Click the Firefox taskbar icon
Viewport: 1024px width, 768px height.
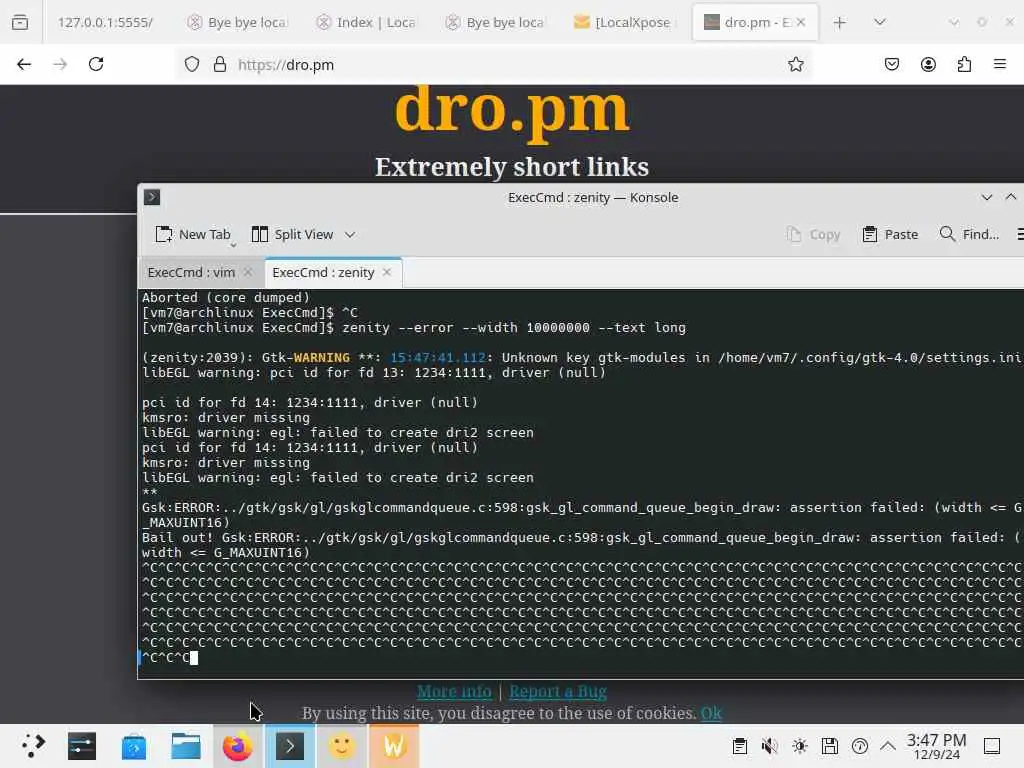pyautogui.click(x=238, y=746)
